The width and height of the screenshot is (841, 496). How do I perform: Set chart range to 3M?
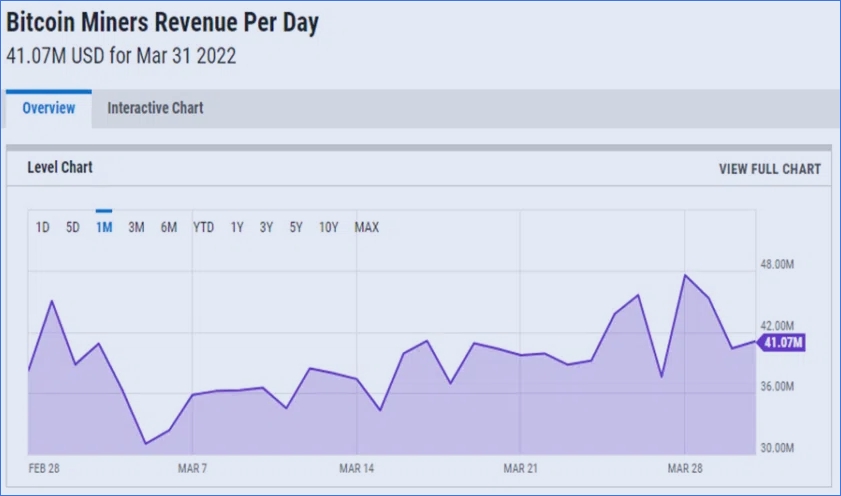(136, 227)
